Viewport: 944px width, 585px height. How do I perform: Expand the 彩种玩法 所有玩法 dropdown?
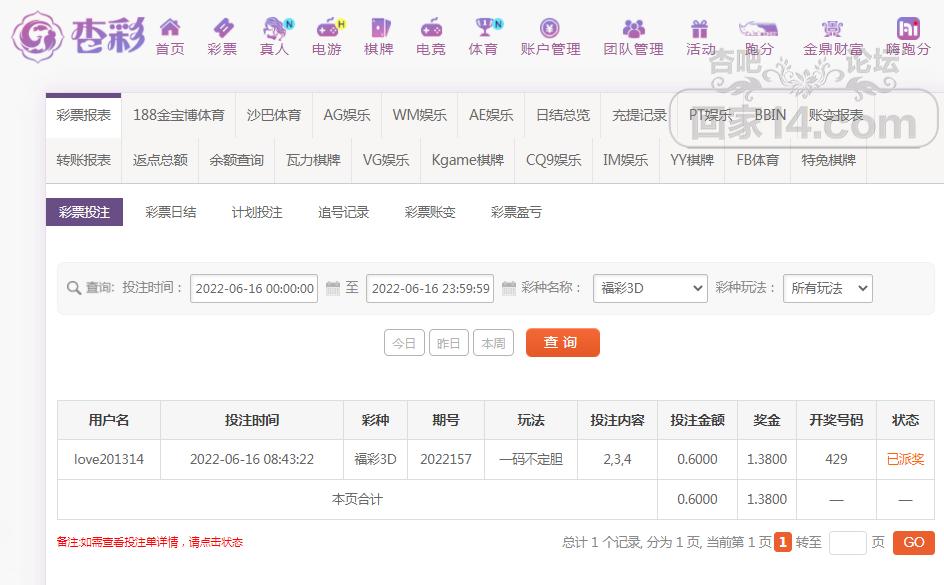(x=828, y=288)
